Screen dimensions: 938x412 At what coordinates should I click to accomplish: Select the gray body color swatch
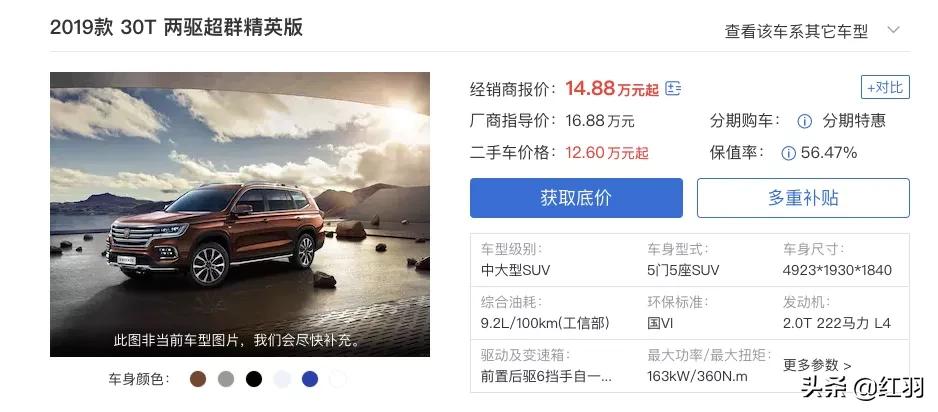(x=226, y=379)
